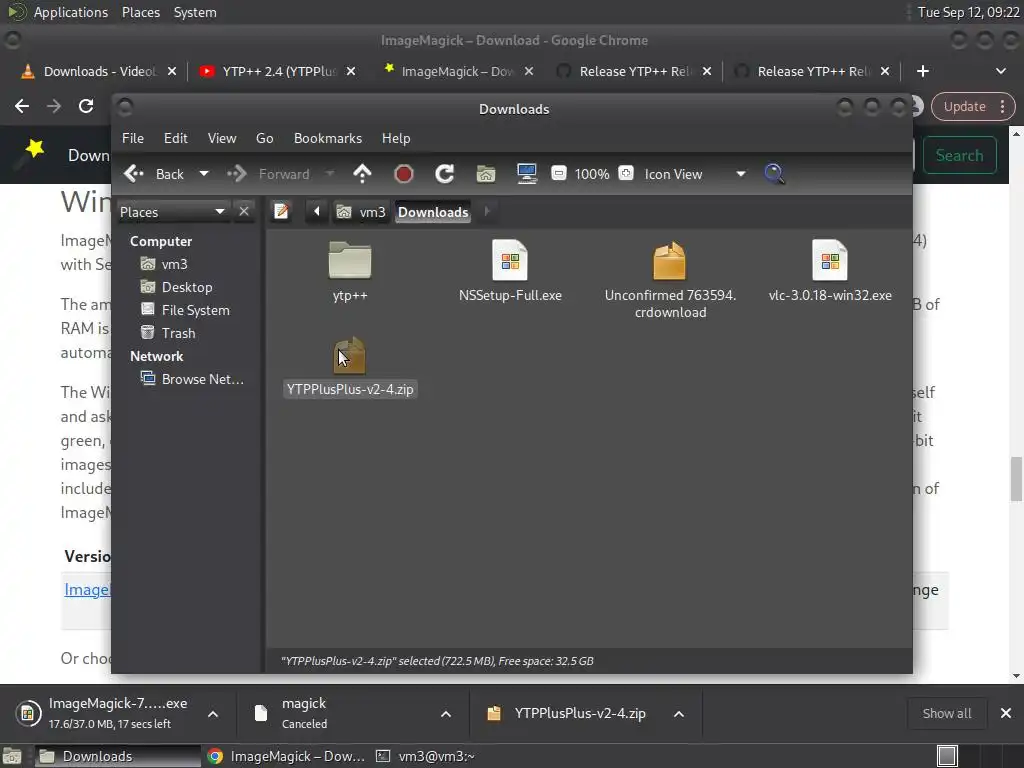Click the red Stop loading icon
The height and width of the screenshot is (768, 1024).
[404, 174]
